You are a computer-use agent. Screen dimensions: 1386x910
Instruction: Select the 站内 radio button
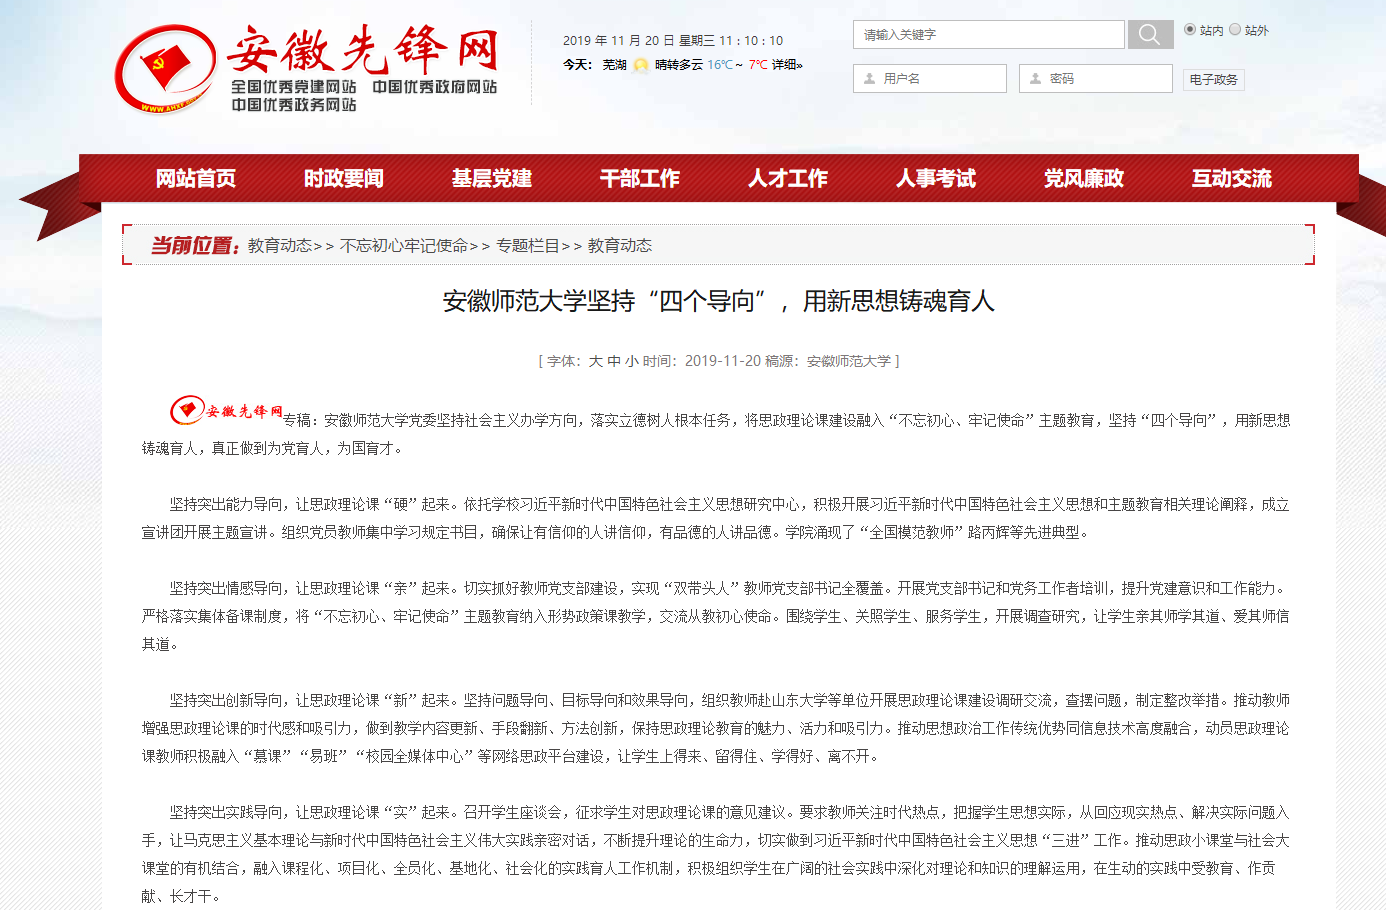pos(1190,29)
